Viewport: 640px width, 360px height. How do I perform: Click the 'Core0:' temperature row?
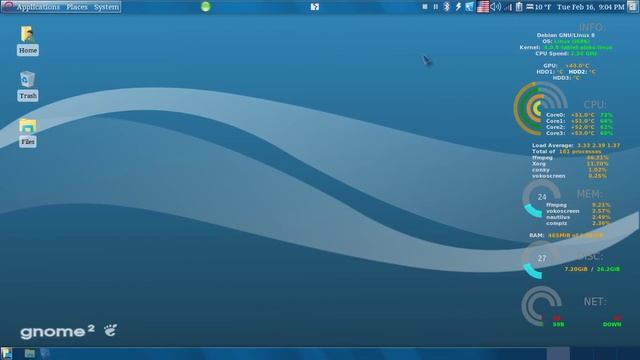(579, 115)
